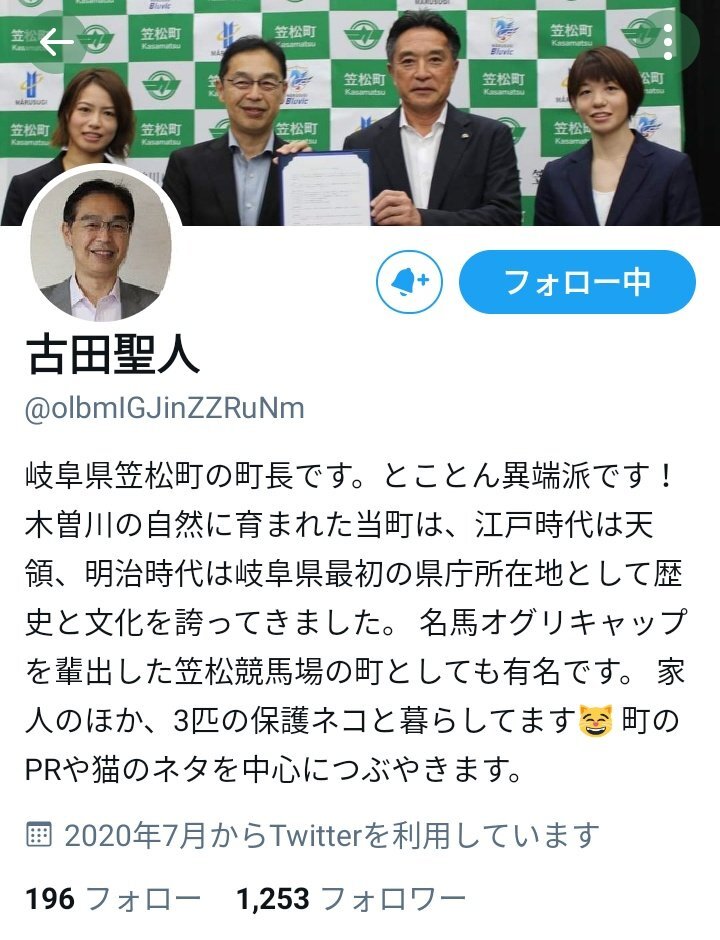The width and height of the screenshot is (720, 940).
Task: Tap the following count number 196
Action: pyautogui.click(x=50, y=899)
